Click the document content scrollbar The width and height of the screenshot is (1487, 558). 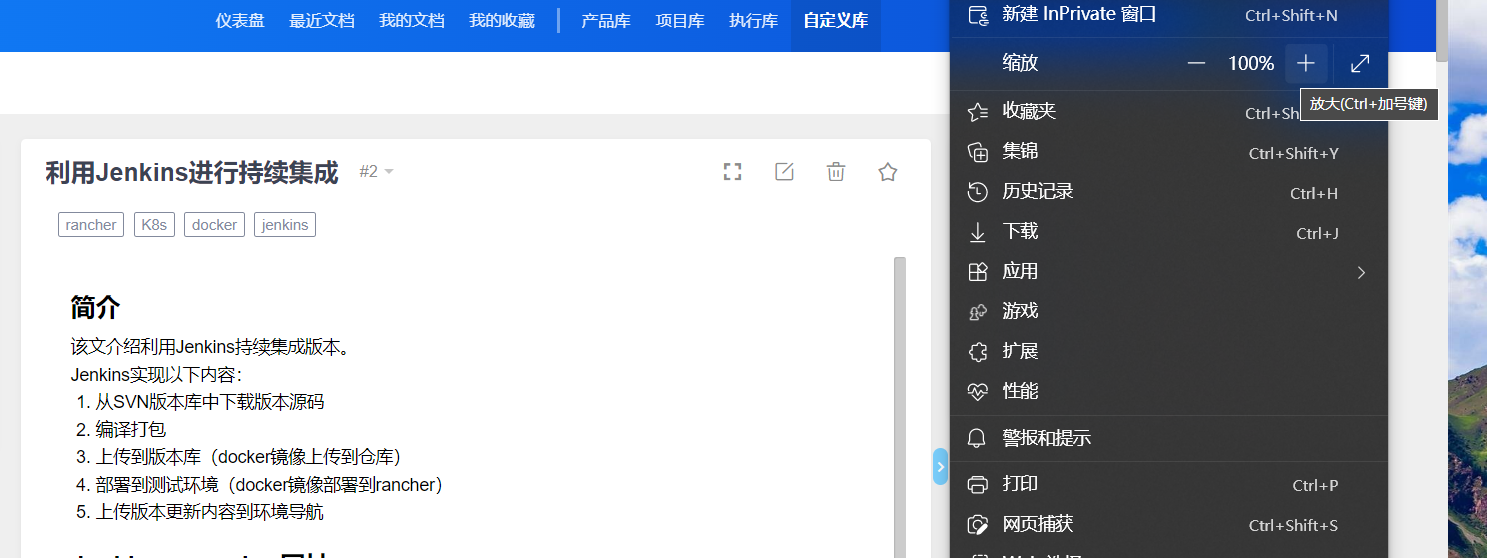(x=900, y=407)
